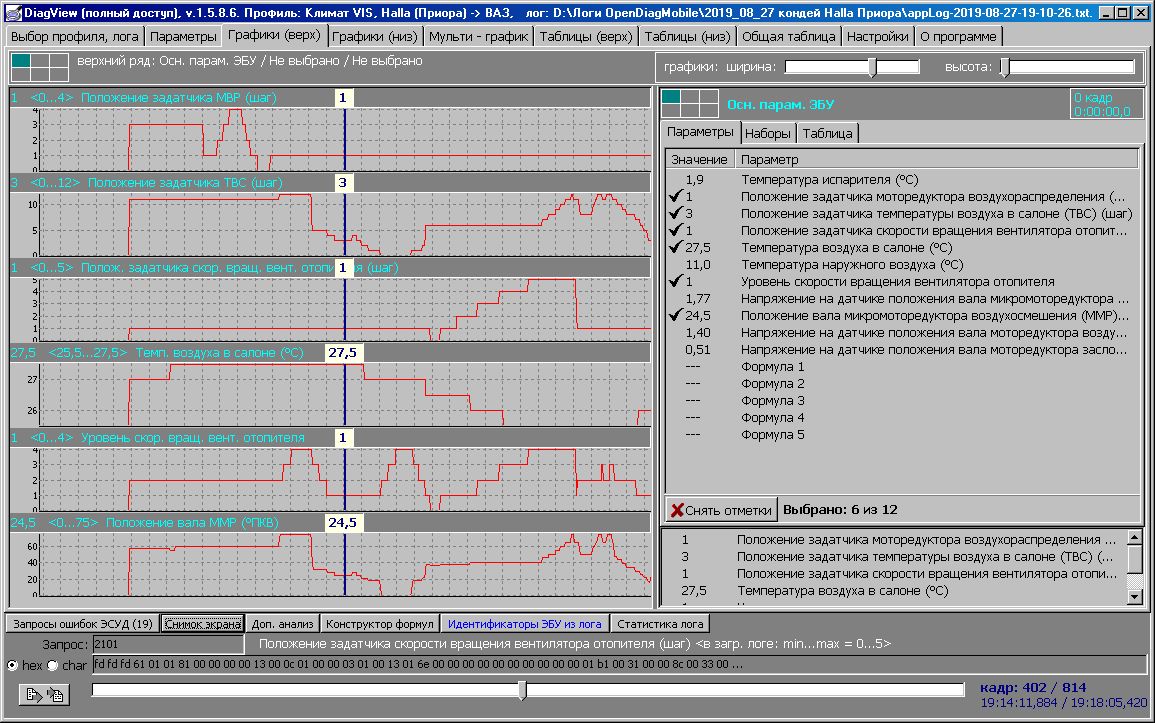Viewport: 1155px width, 723px height.
Task: Select the 'Формула 1' row
Action: pos(902,367)
